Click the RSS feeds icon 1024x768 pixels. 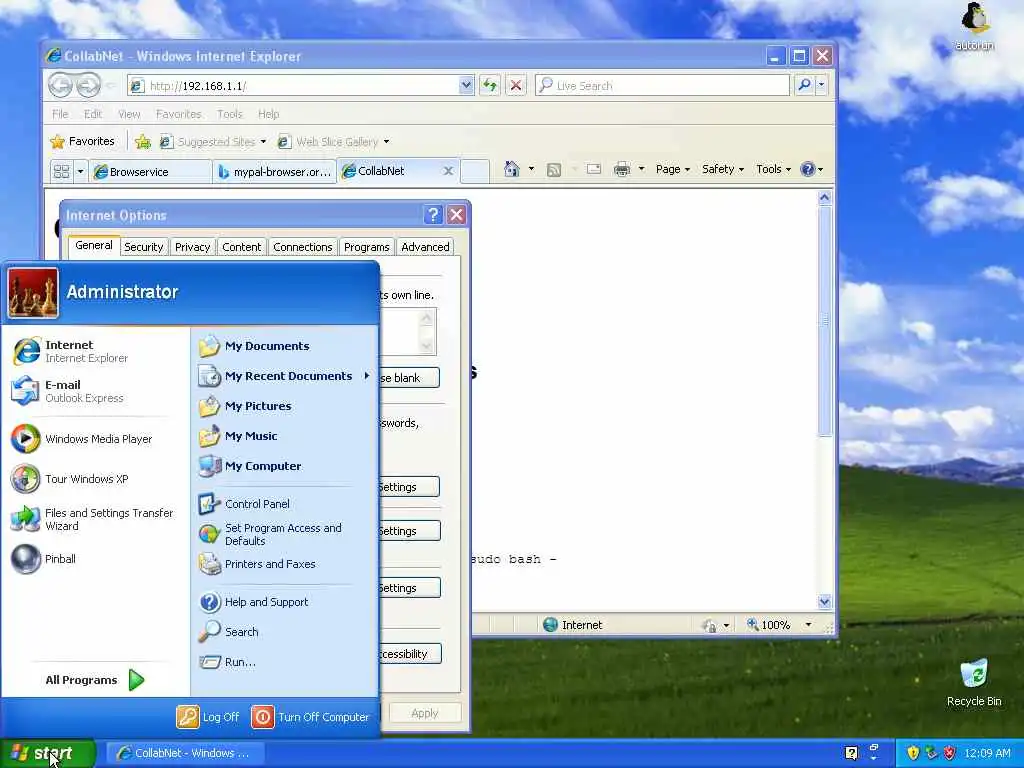[x=554, y=170]
